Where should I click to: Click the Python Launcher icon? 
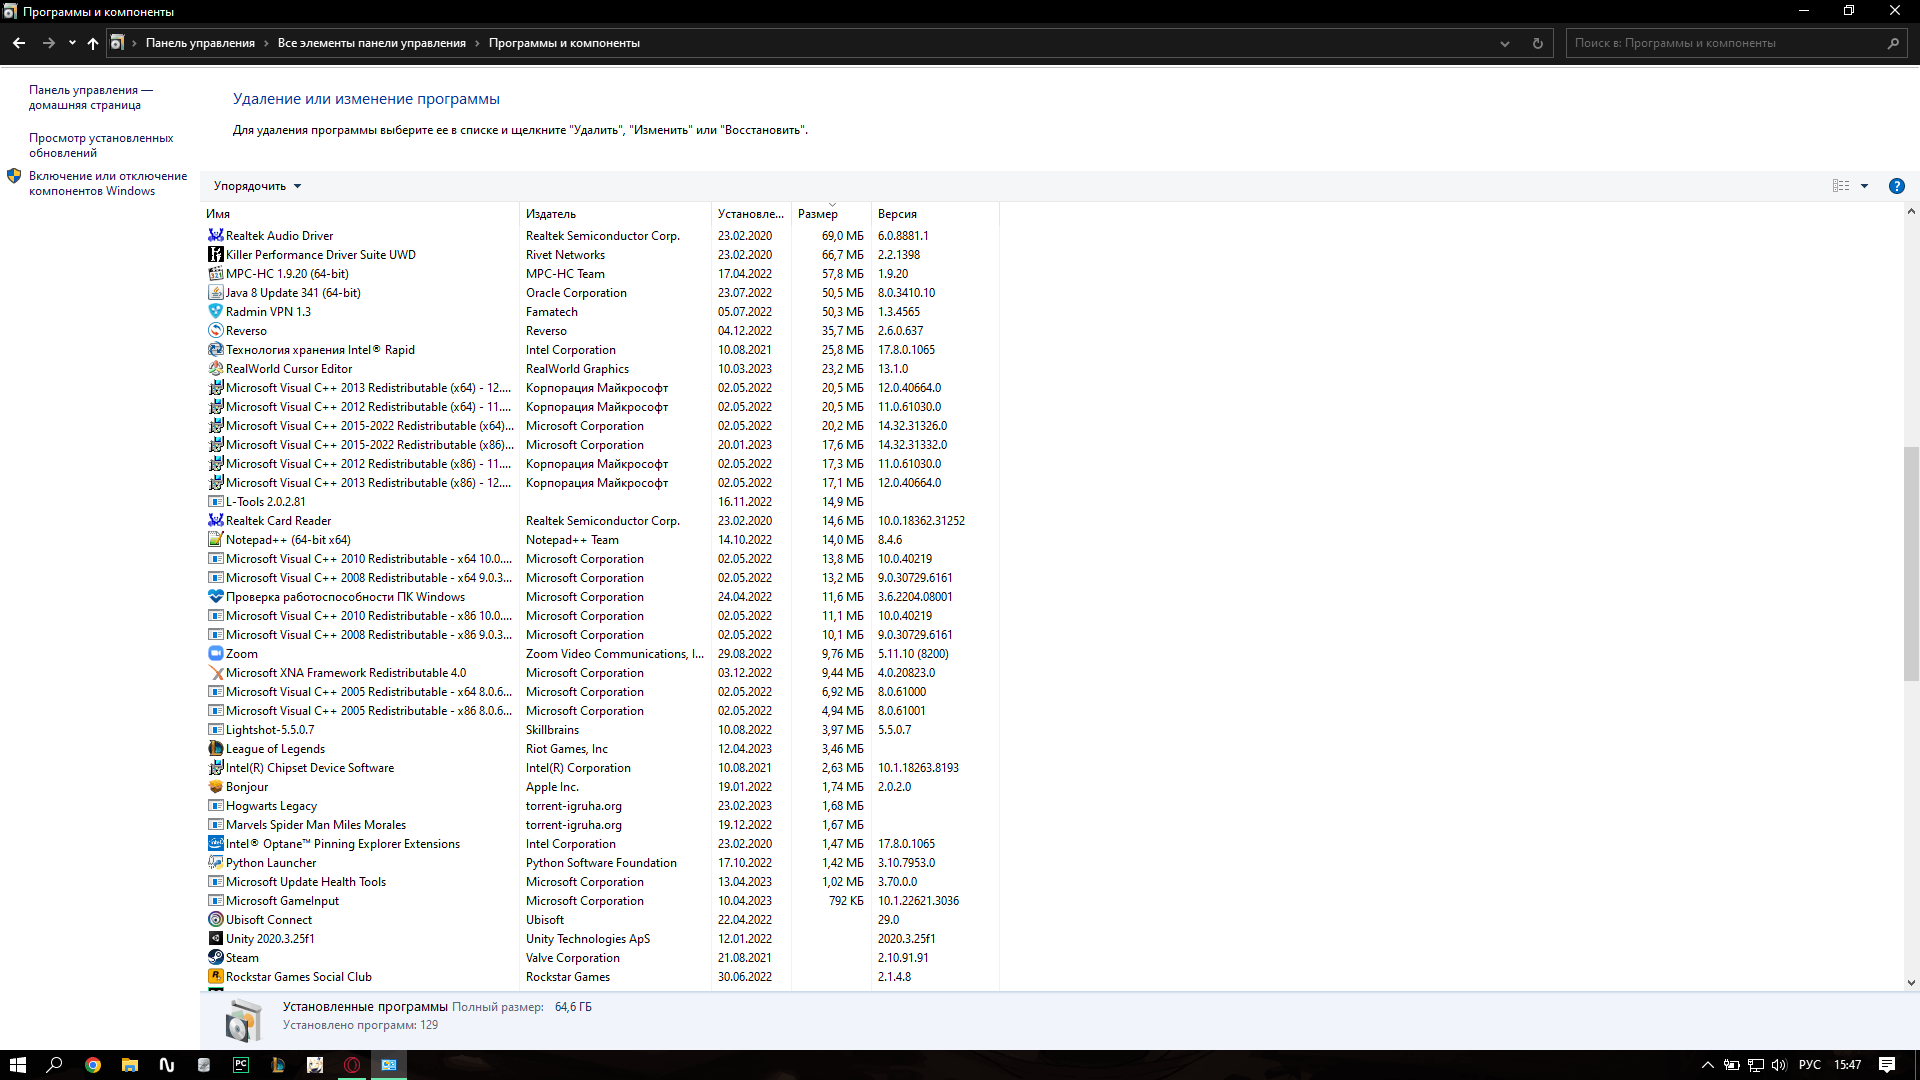pos(215,862)
